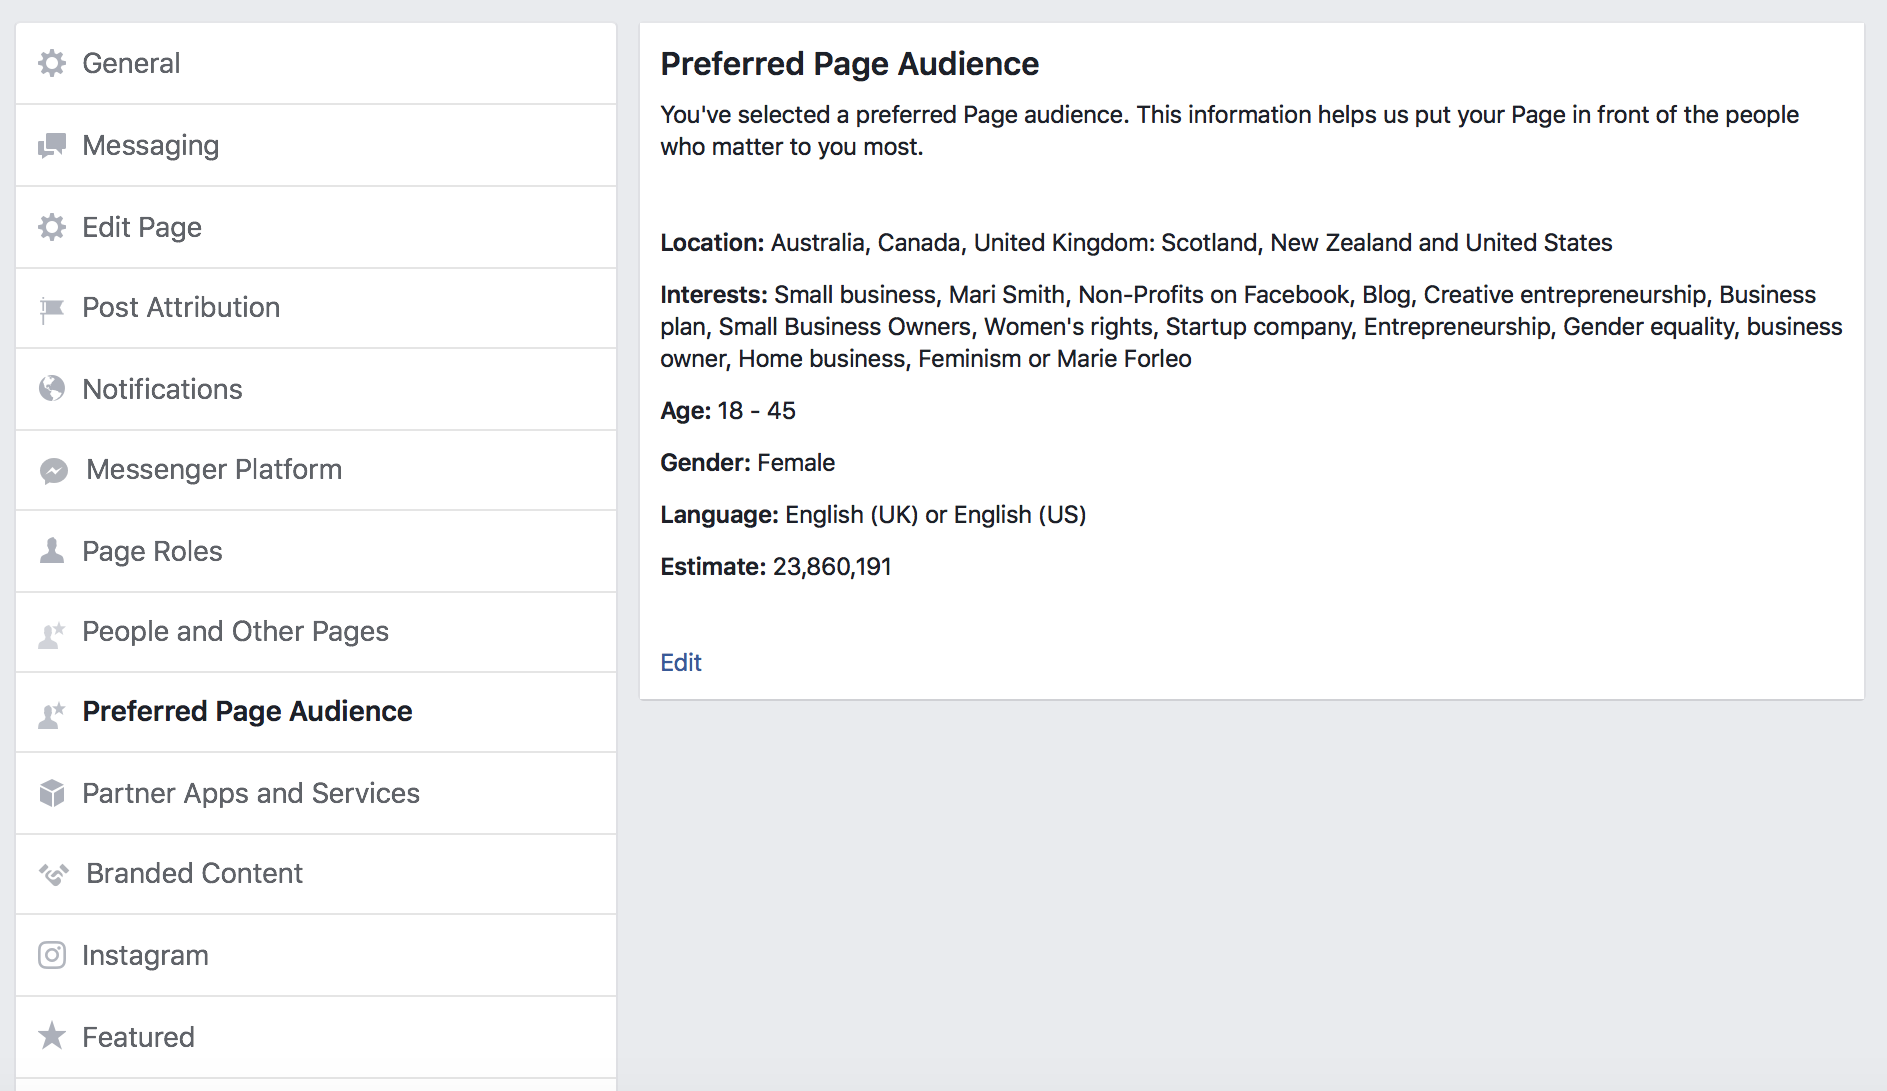
Task: Open Partner Apps and Services
Action: [x=316, y=793]
